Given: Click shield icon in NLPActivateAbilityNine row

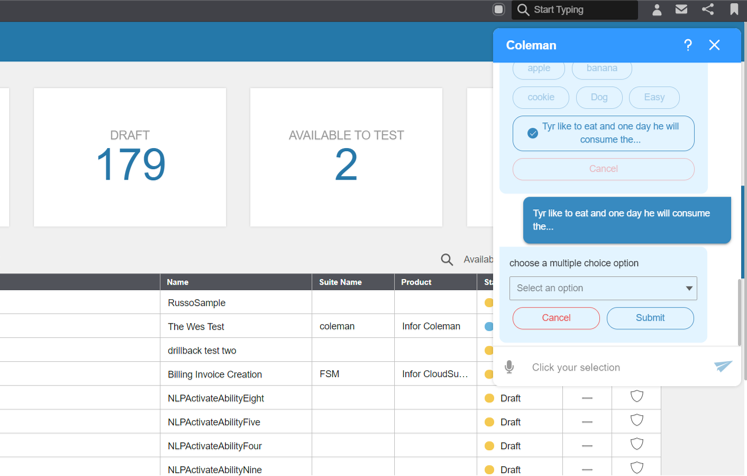Looking at the screenshot, I should [x=636, y=468].
